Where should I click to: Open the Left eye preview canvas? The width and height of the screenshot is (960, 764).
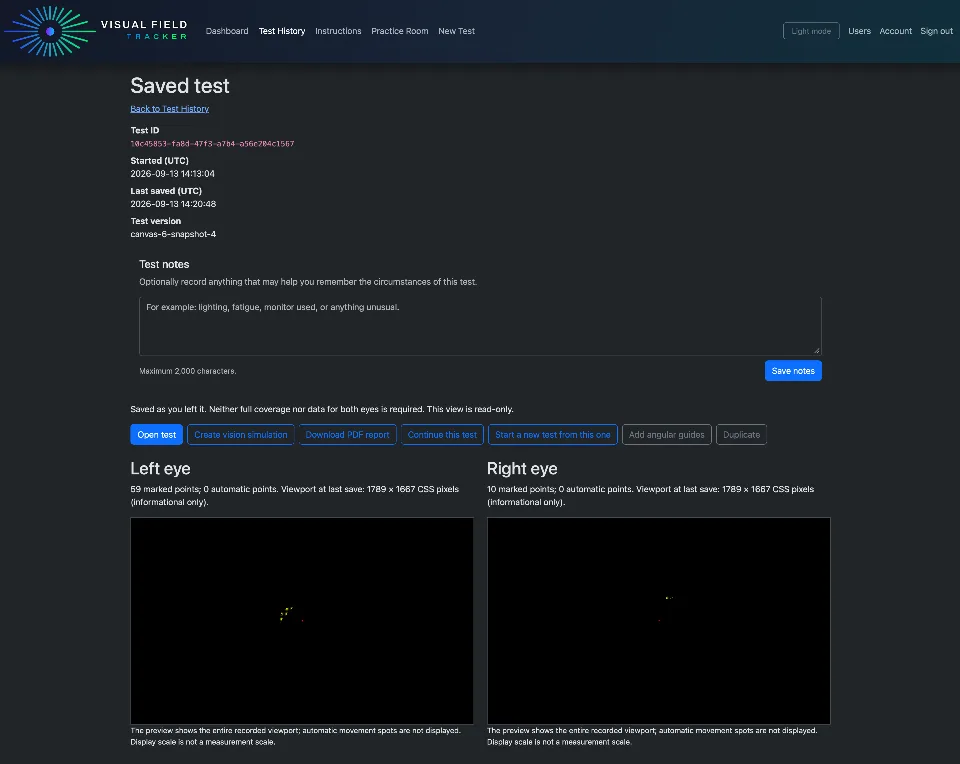pos(302,621)
